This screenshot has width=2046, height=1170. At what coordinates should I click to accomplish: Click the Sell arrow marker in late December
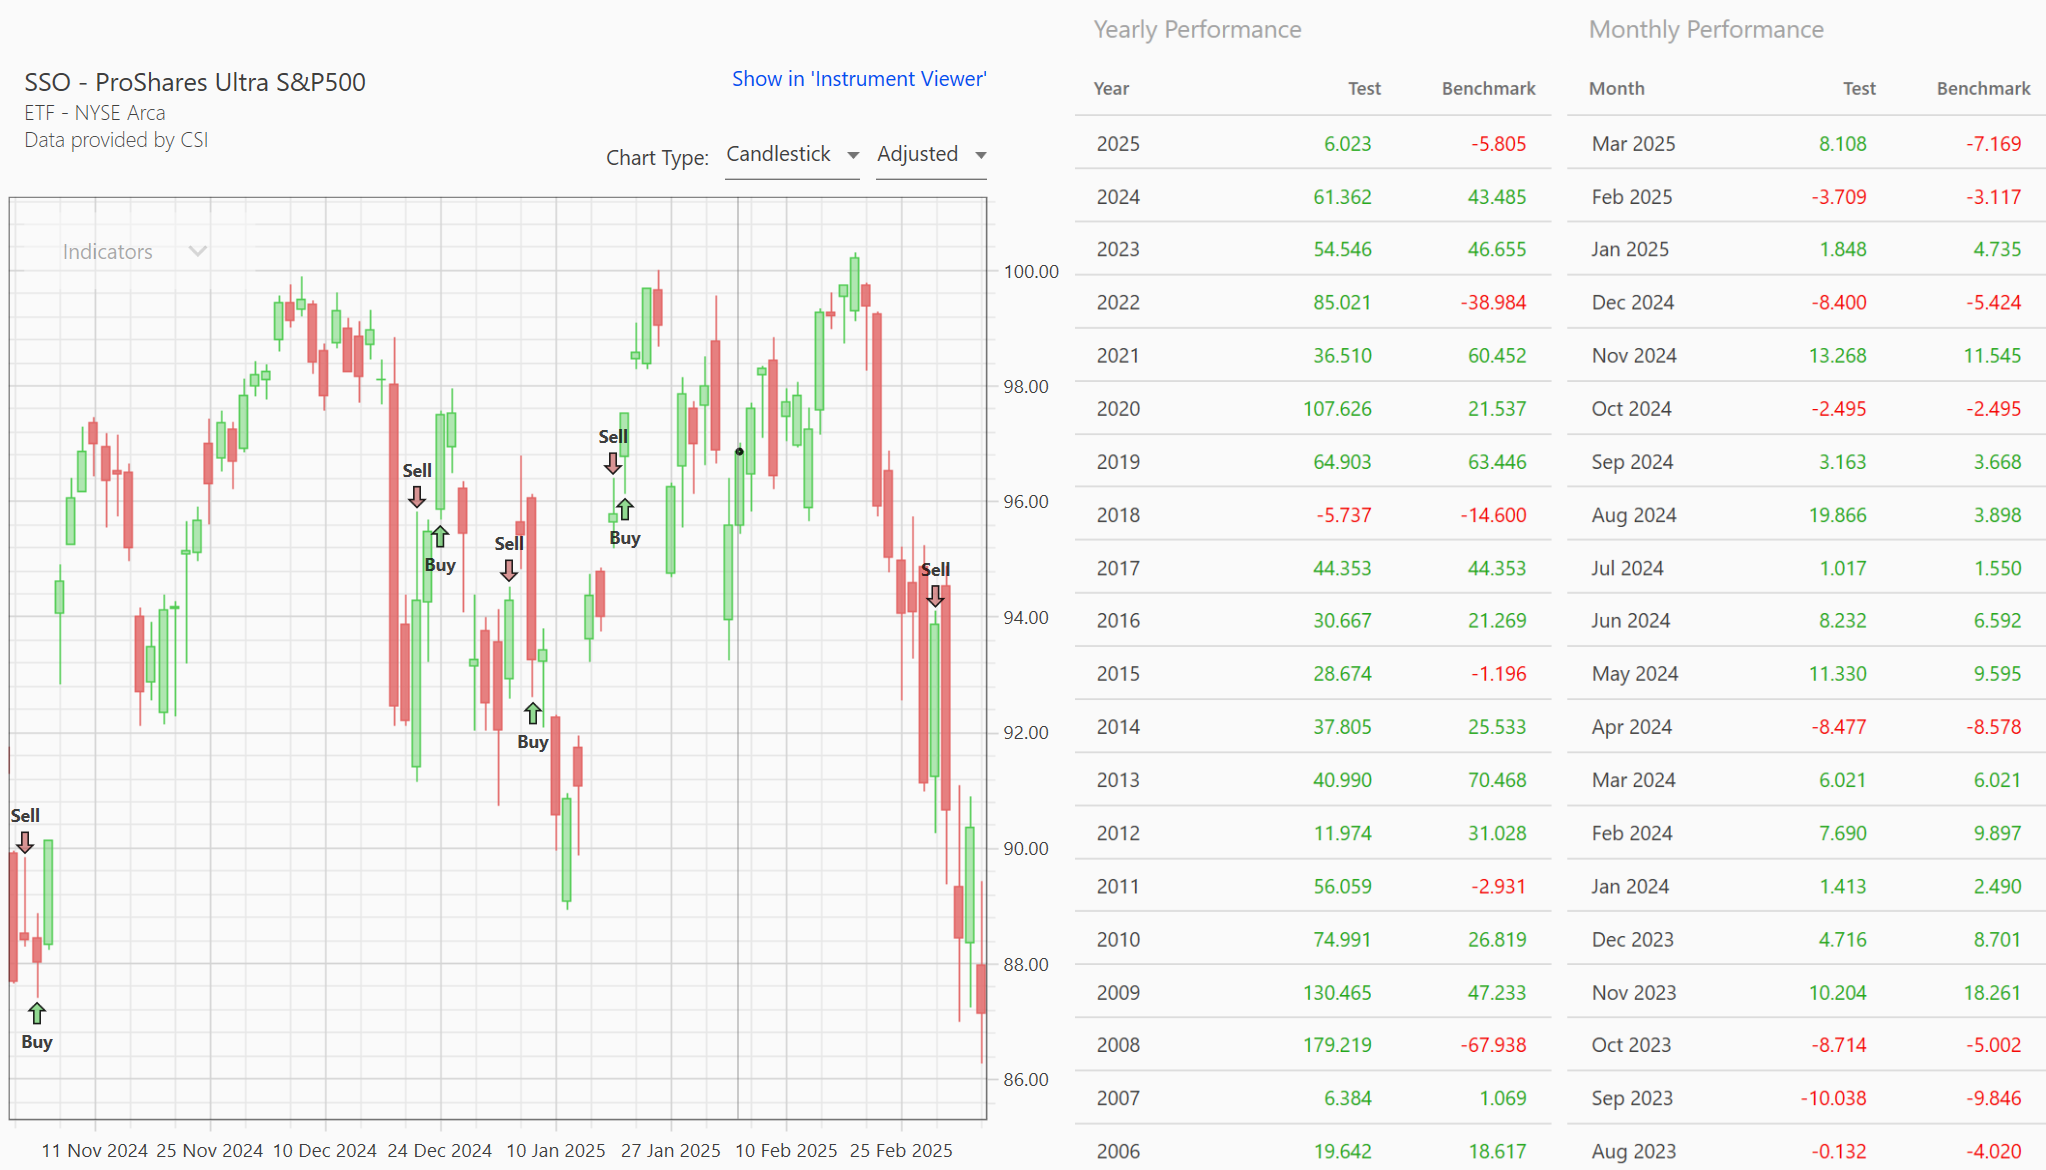click(x=417, y=497)
